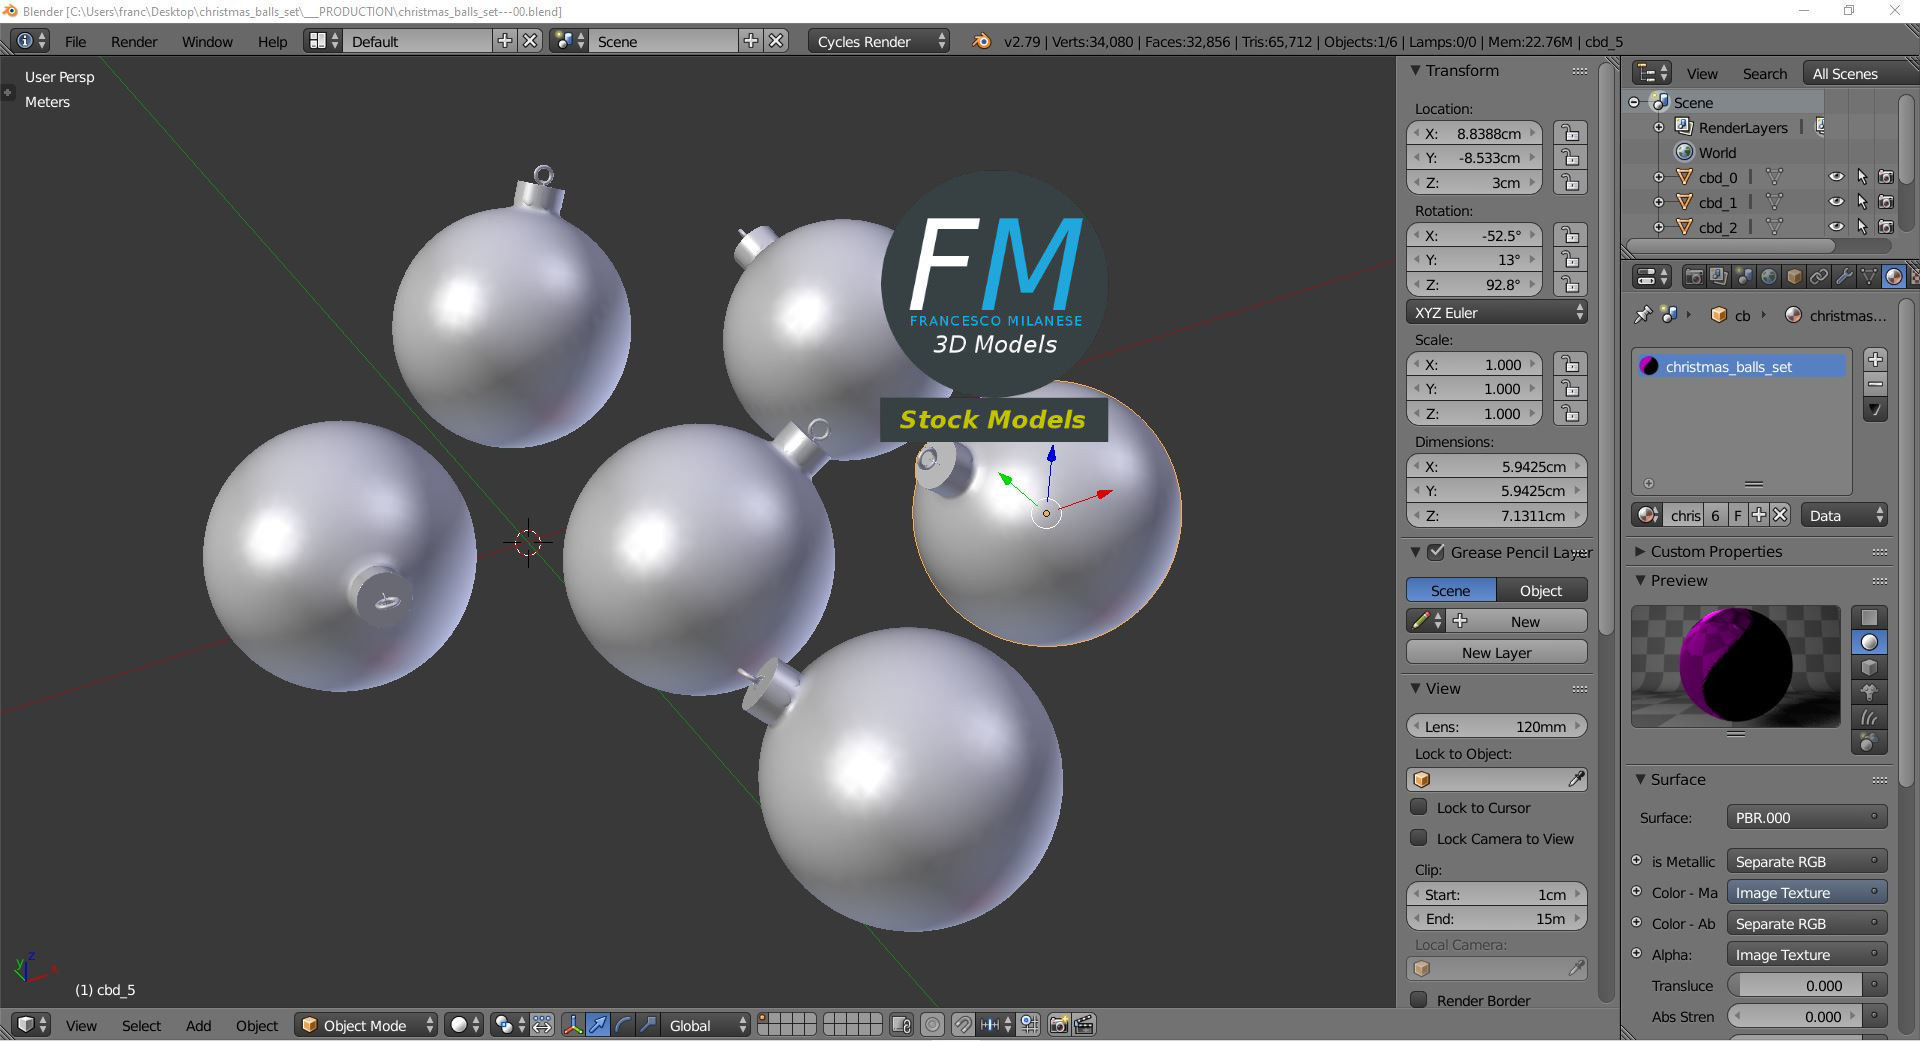Open the File menu
Viewport: 1920px width, 1041px height.
tap(75, 42)
